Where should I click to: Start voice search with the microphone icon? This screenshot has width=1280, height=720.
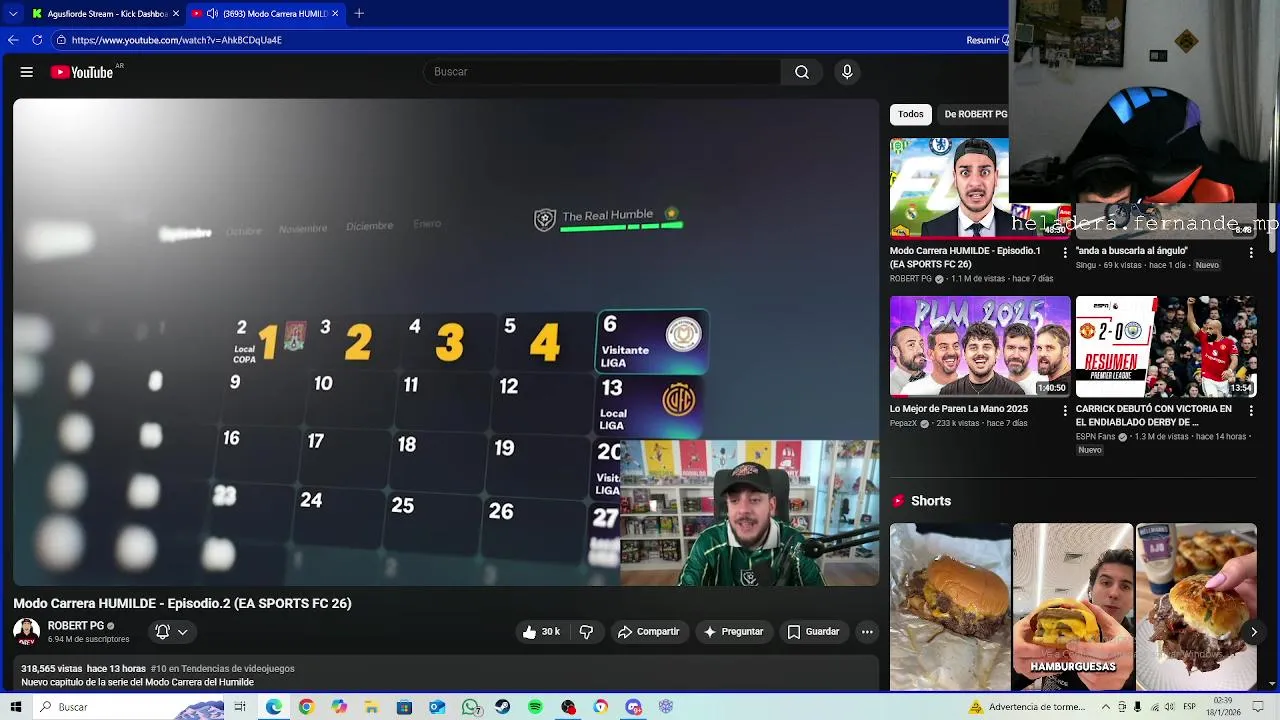click(847, 72)
